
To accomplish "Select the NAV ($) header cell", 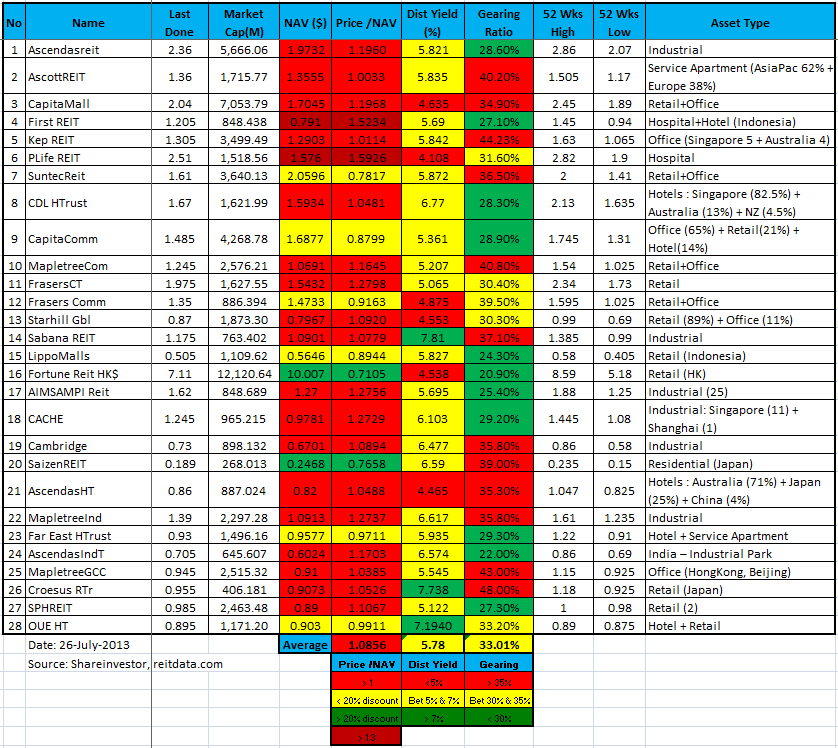I will [305, 23].
